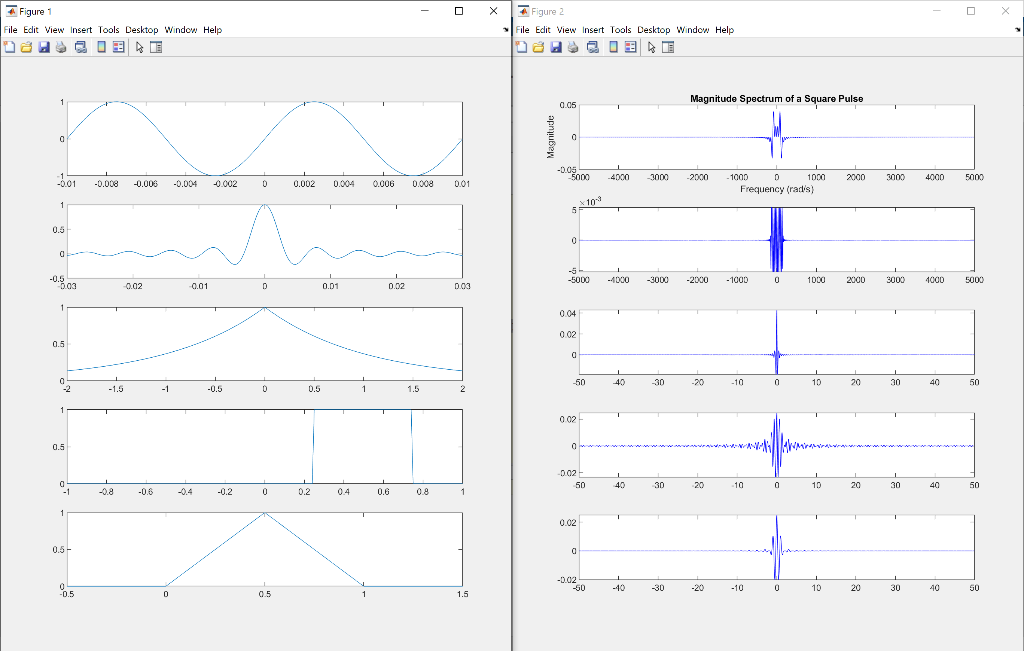Insert a legend in Figure 1
The width and height of the screenshot is (1024, 651).
(118, 47)
